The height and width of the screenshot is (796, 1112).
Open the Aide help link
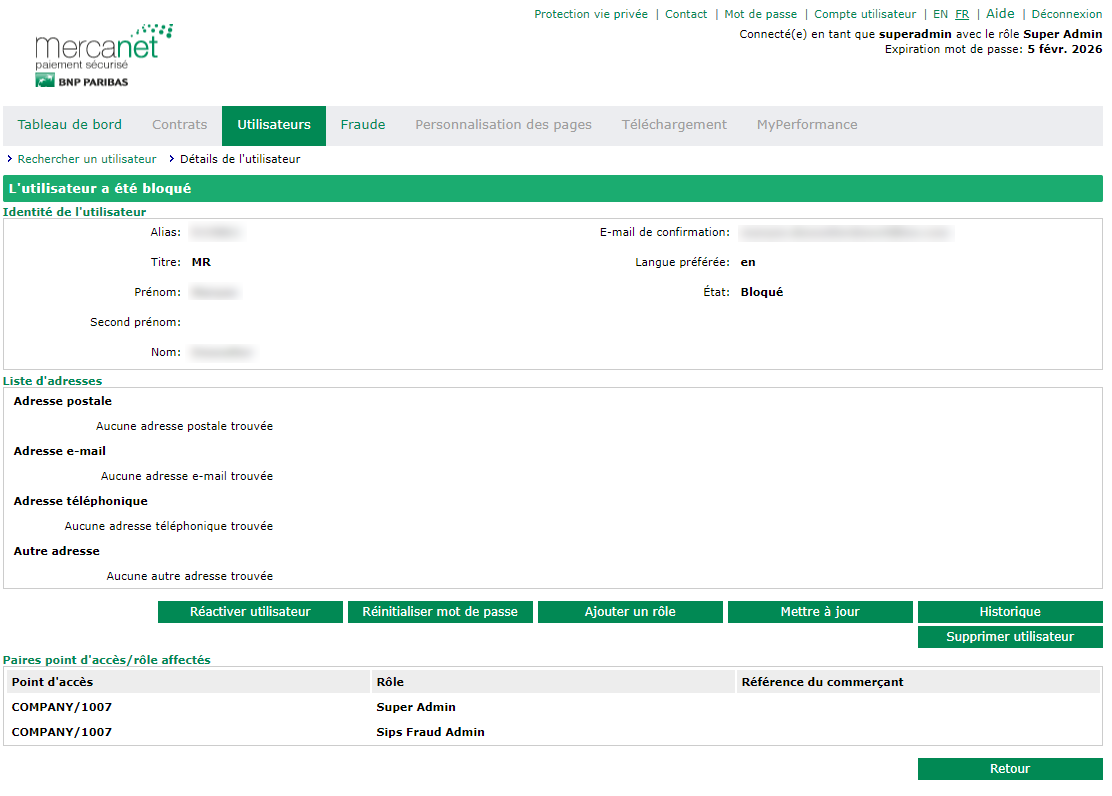click(x=1000, y=15)
